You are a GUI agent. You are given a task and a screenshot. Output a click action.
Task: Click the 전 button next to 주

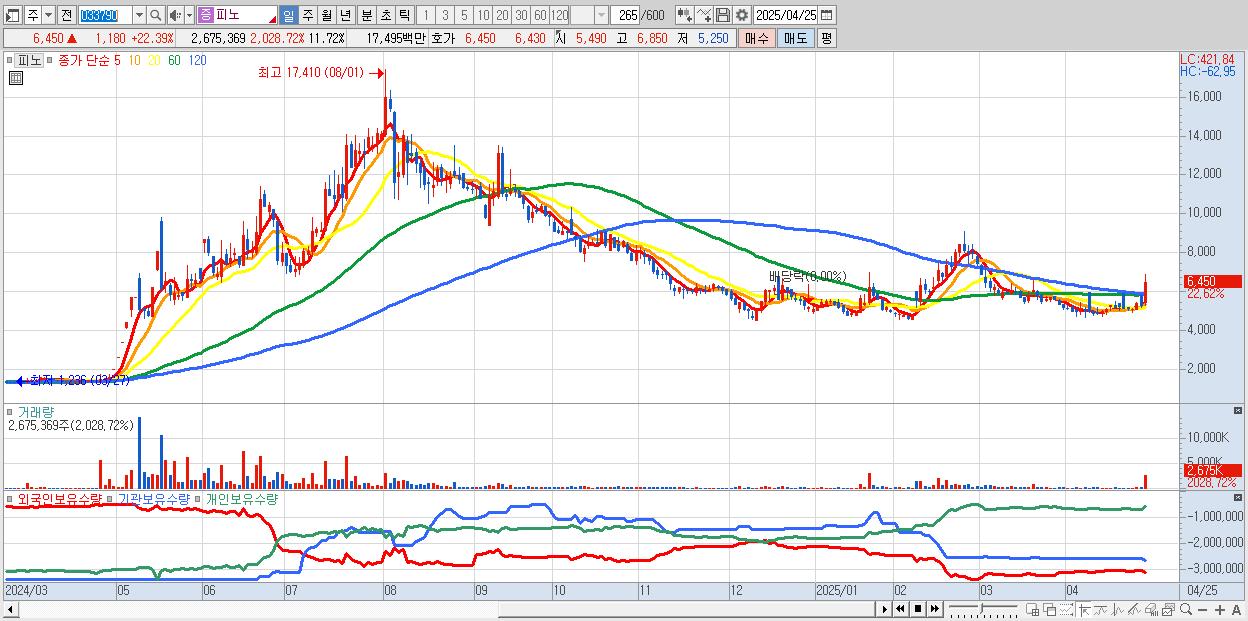pos(67,15)
